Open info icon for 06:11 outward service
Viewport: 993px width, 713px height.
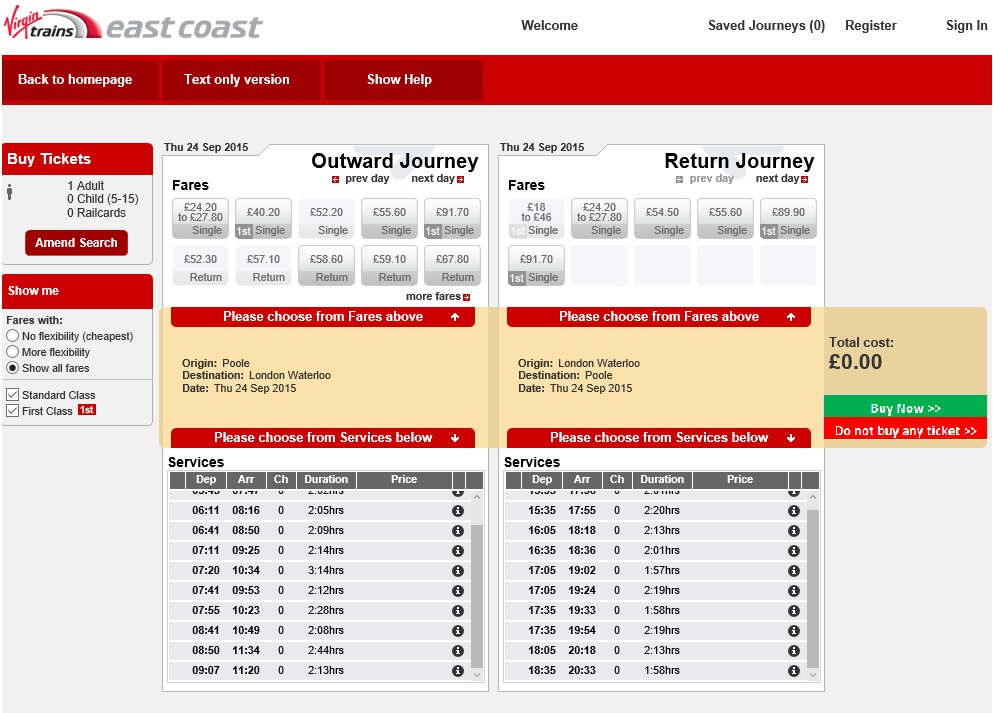(458, 510)
